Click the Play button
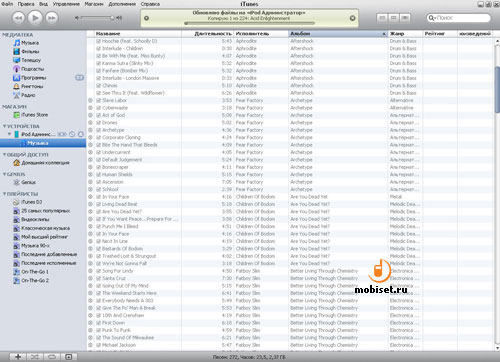Image resolution: width=500 pixels, height=362 pixels. point(35,18)
